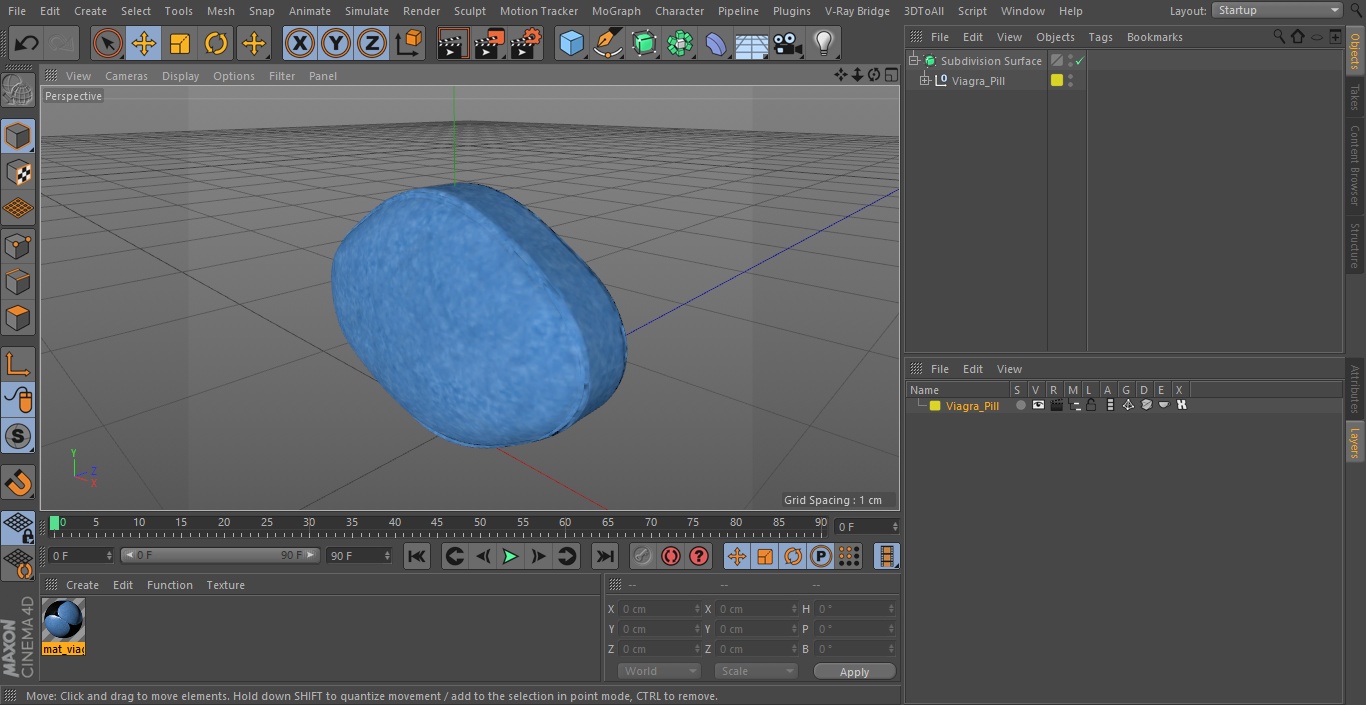
Task: Click Render View clapperboard icon
Action: point(453,43)
